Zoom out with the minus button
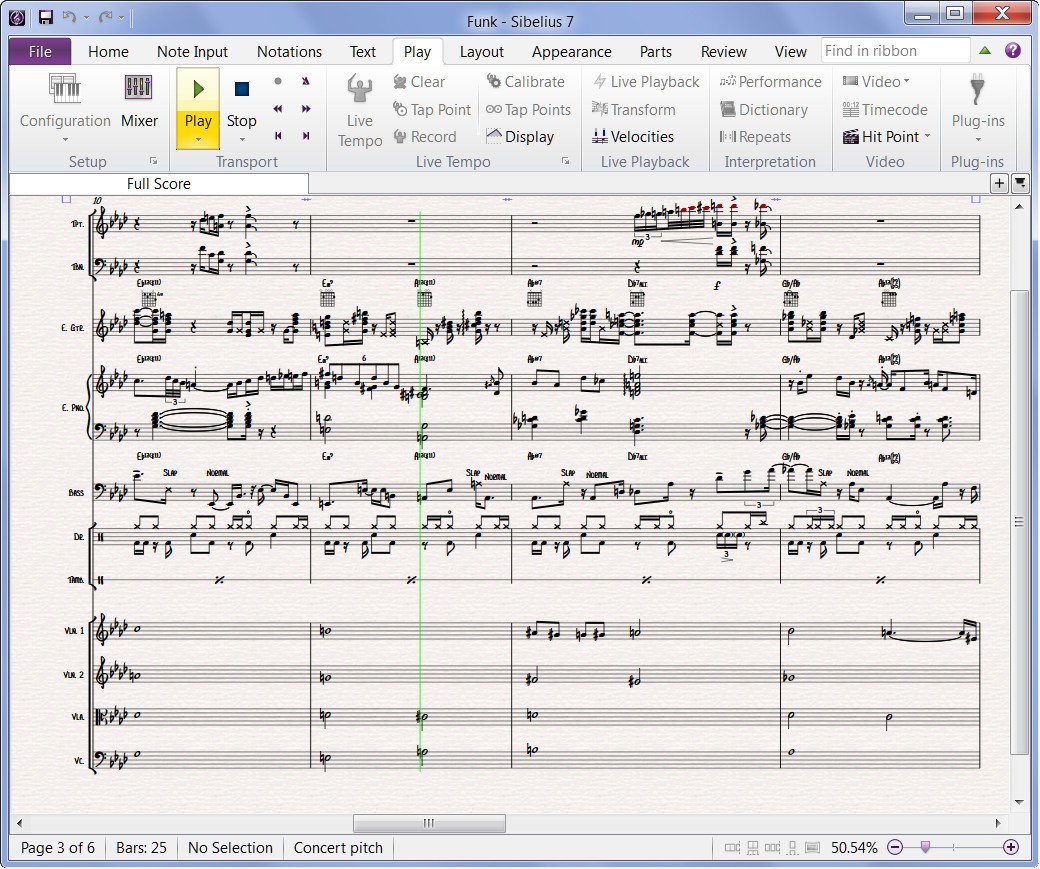Image resolution: width=1040 pixels, height=869 pixels. [x=895, y=847]
